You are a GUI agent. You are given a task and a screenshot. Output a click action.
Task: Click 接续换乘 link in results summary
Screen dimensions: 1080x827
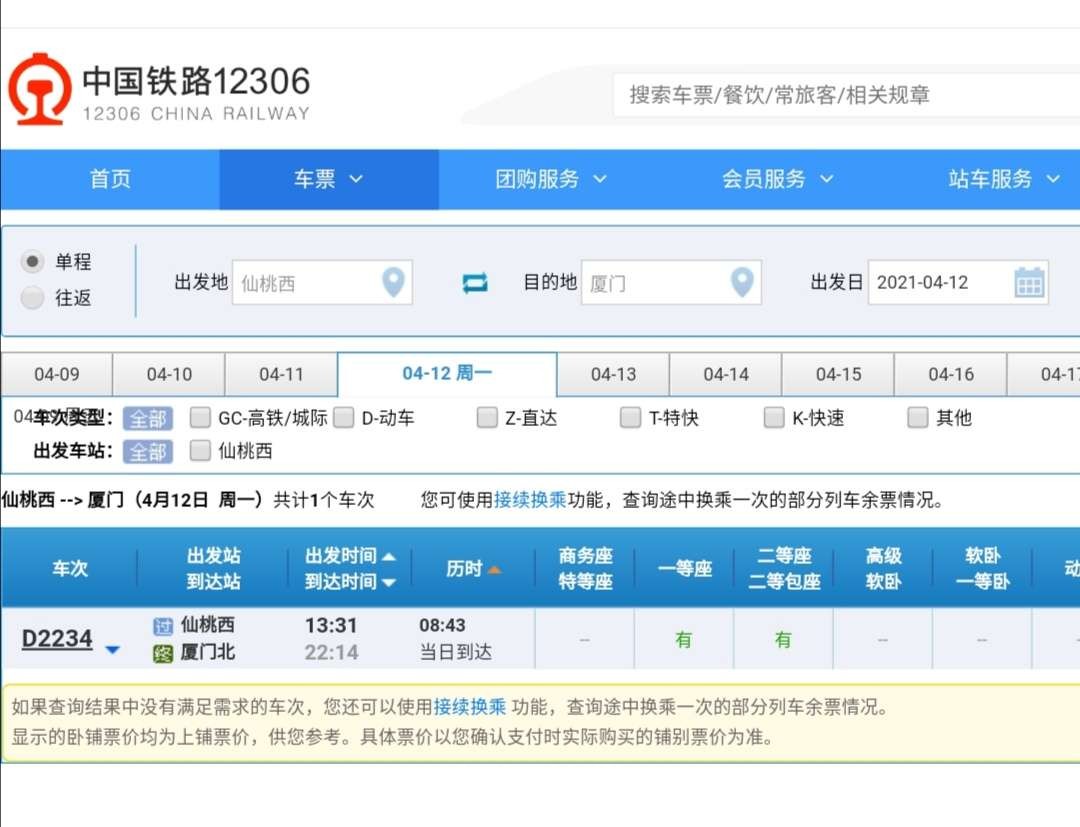[x=530, y=500]
